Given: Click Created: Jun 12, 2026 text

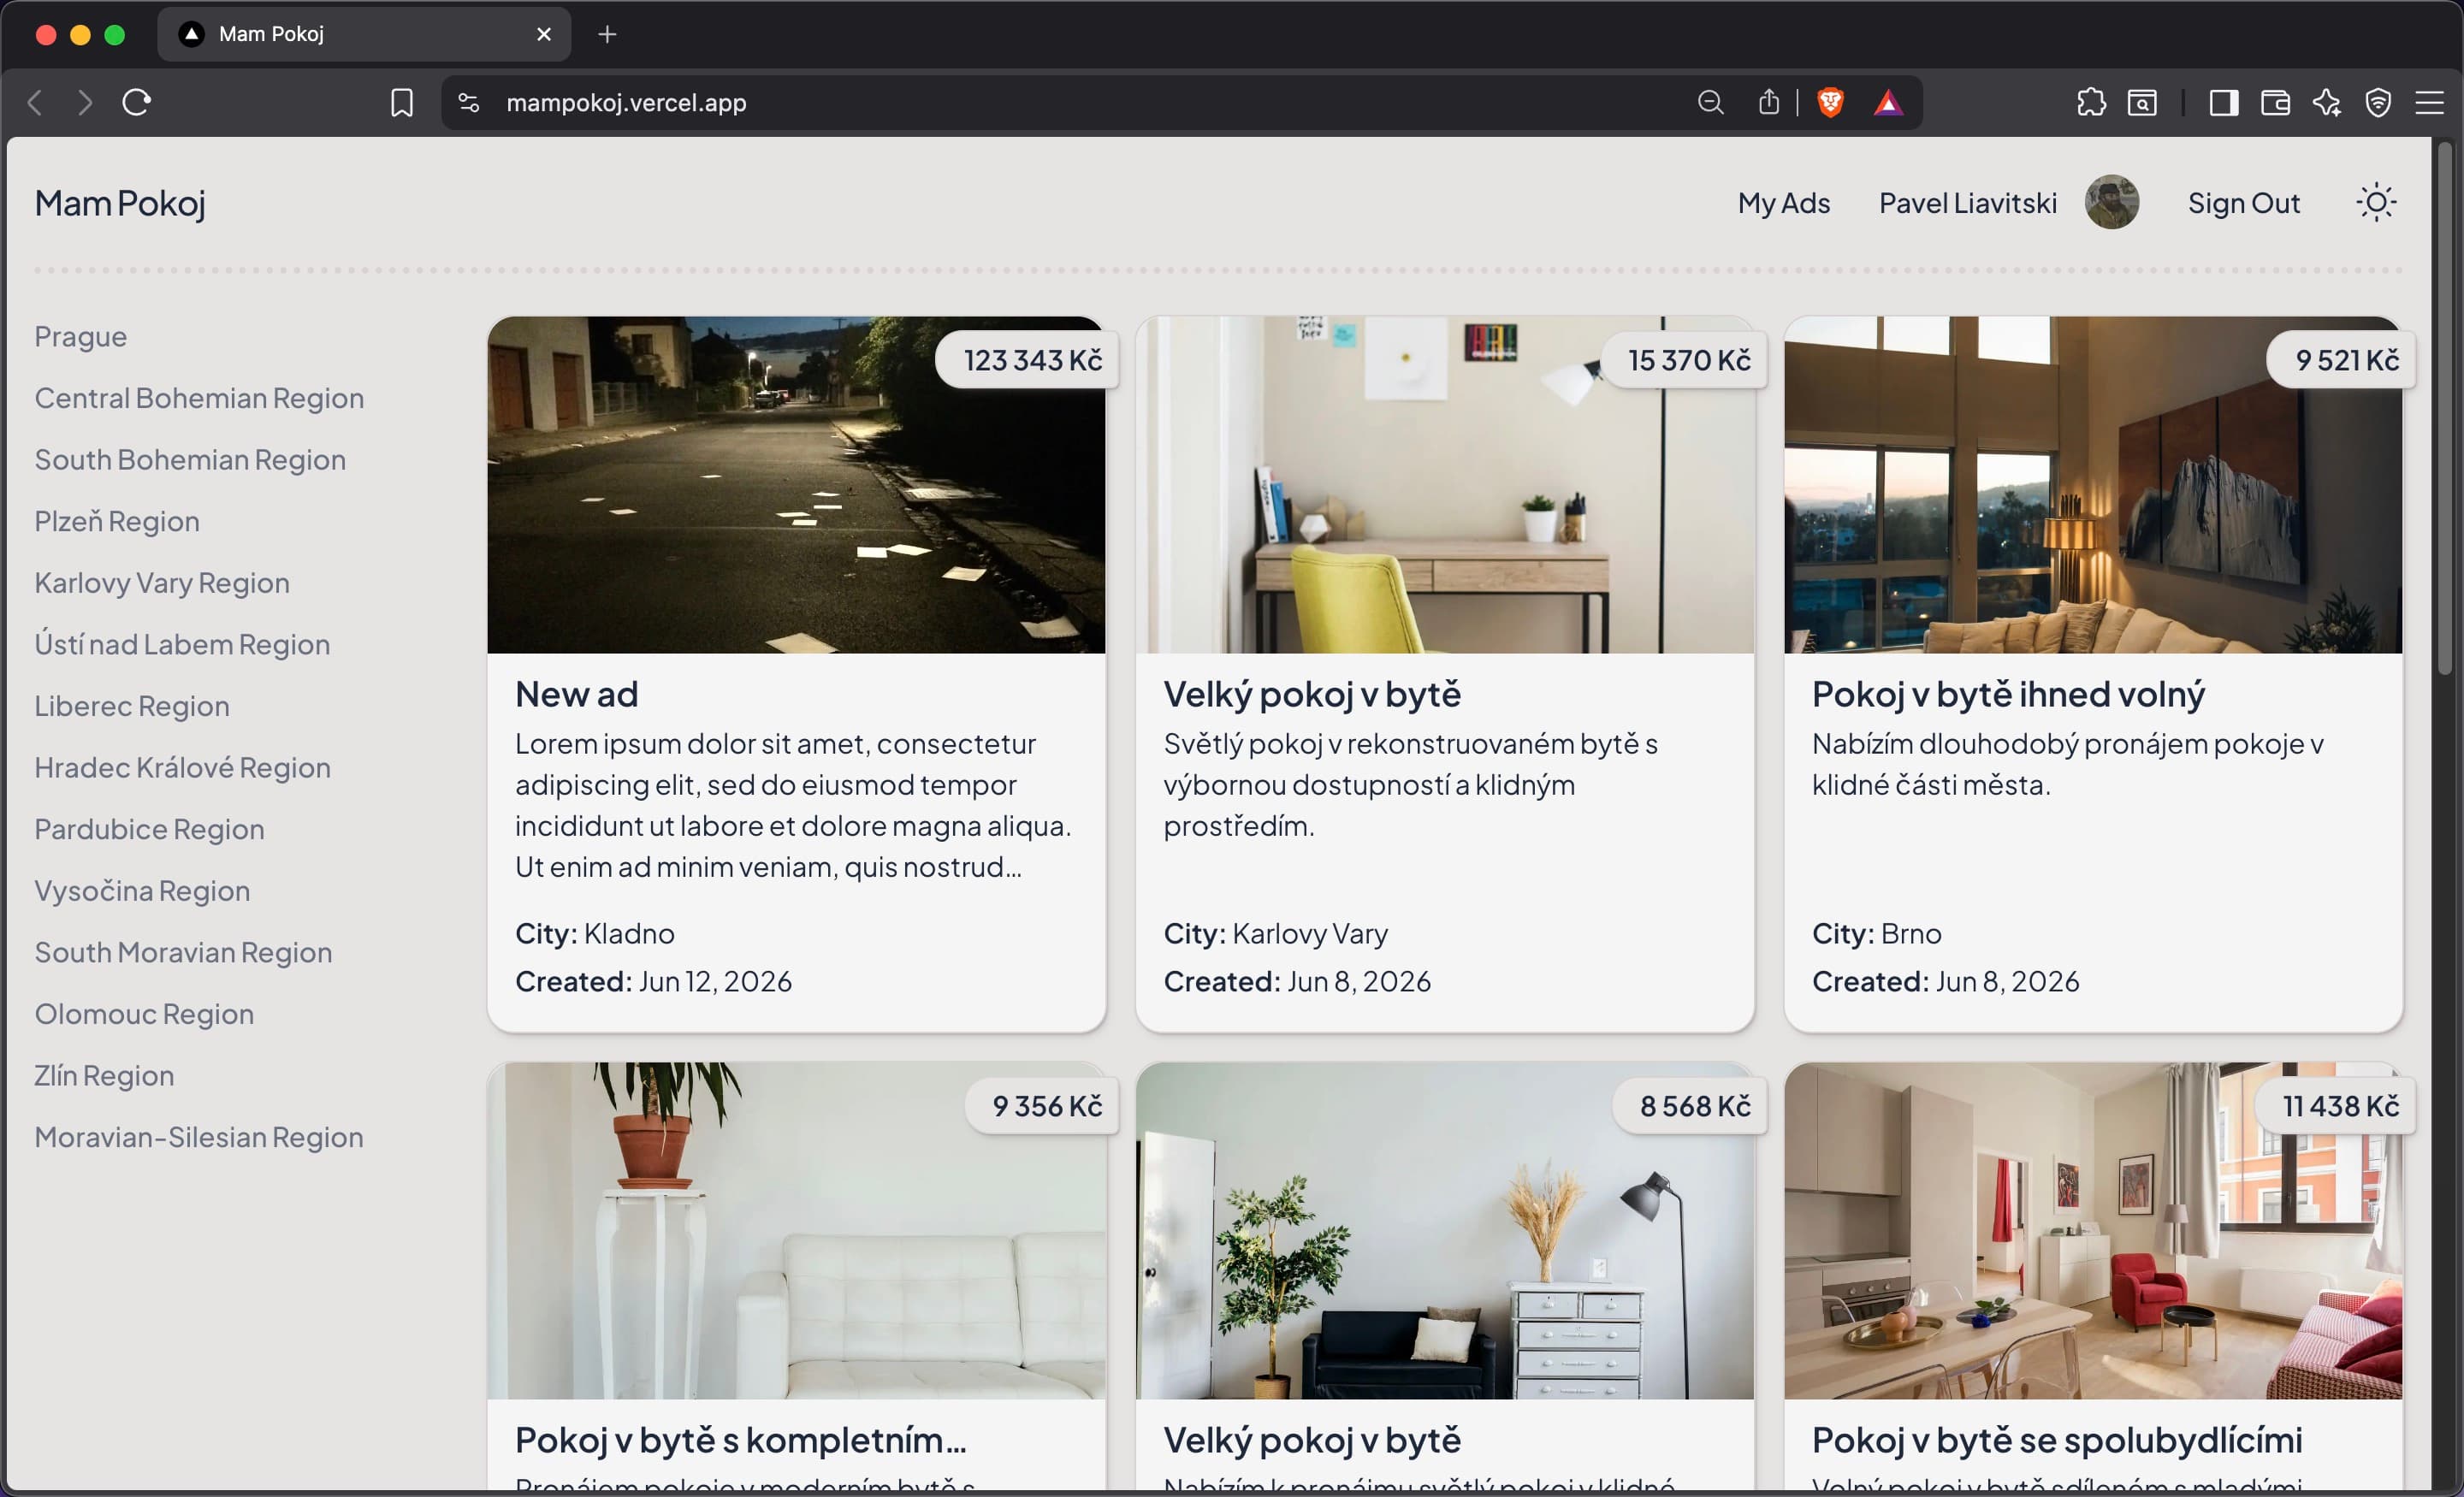Looking at the screenshot, I should click(653, 981).
